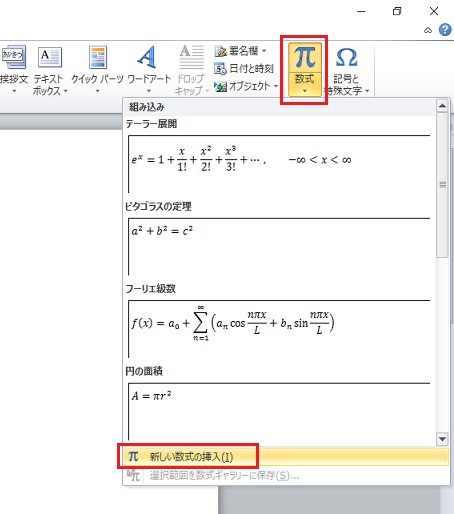Open the blue Help question mark

[x=445, y=30]
